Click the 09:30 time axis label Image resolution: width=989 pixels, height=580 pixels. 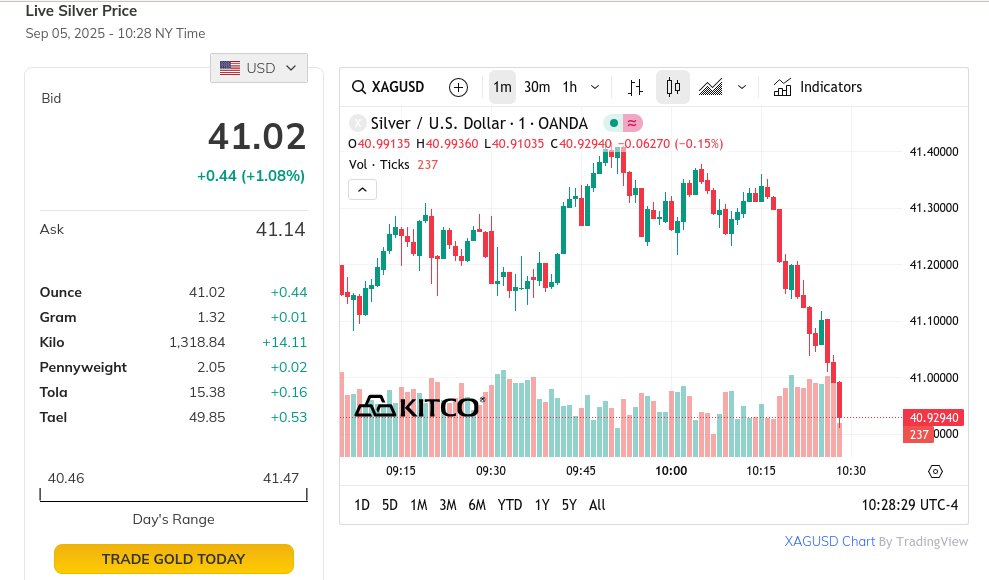491,471
